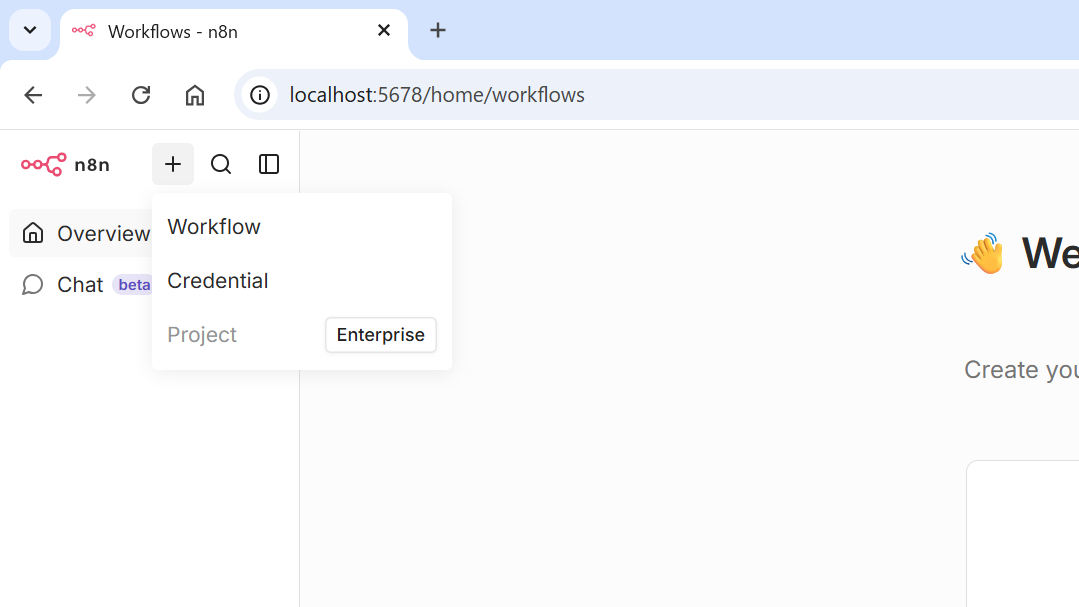1079x607 pixels.
Task: Click the Overview home icon in sidebar
Action: [x=33, y=233]
